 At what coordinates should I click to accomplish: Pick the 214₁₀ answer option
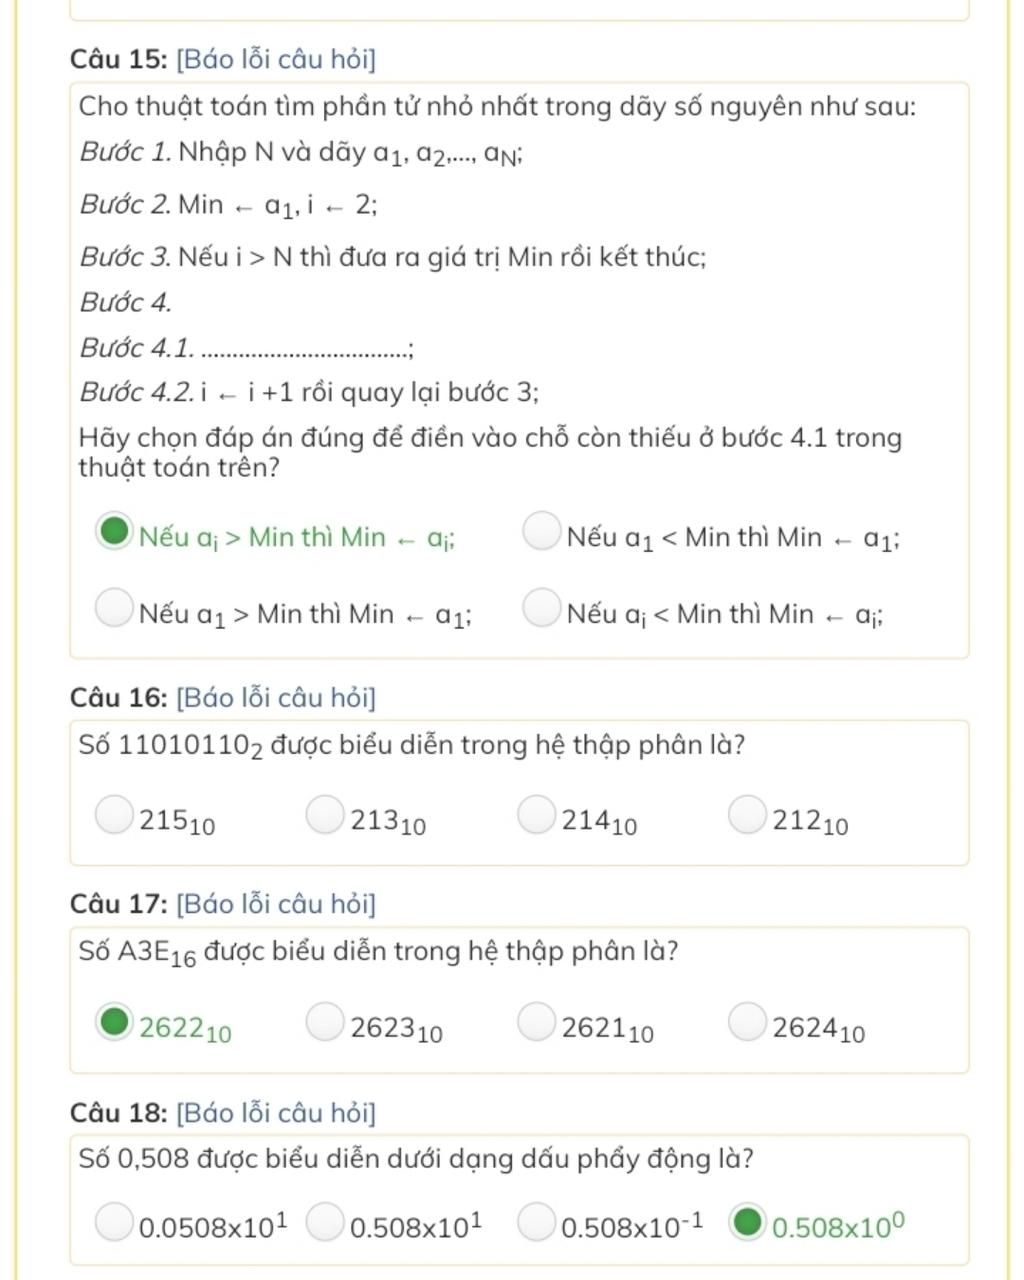(536, 814)
